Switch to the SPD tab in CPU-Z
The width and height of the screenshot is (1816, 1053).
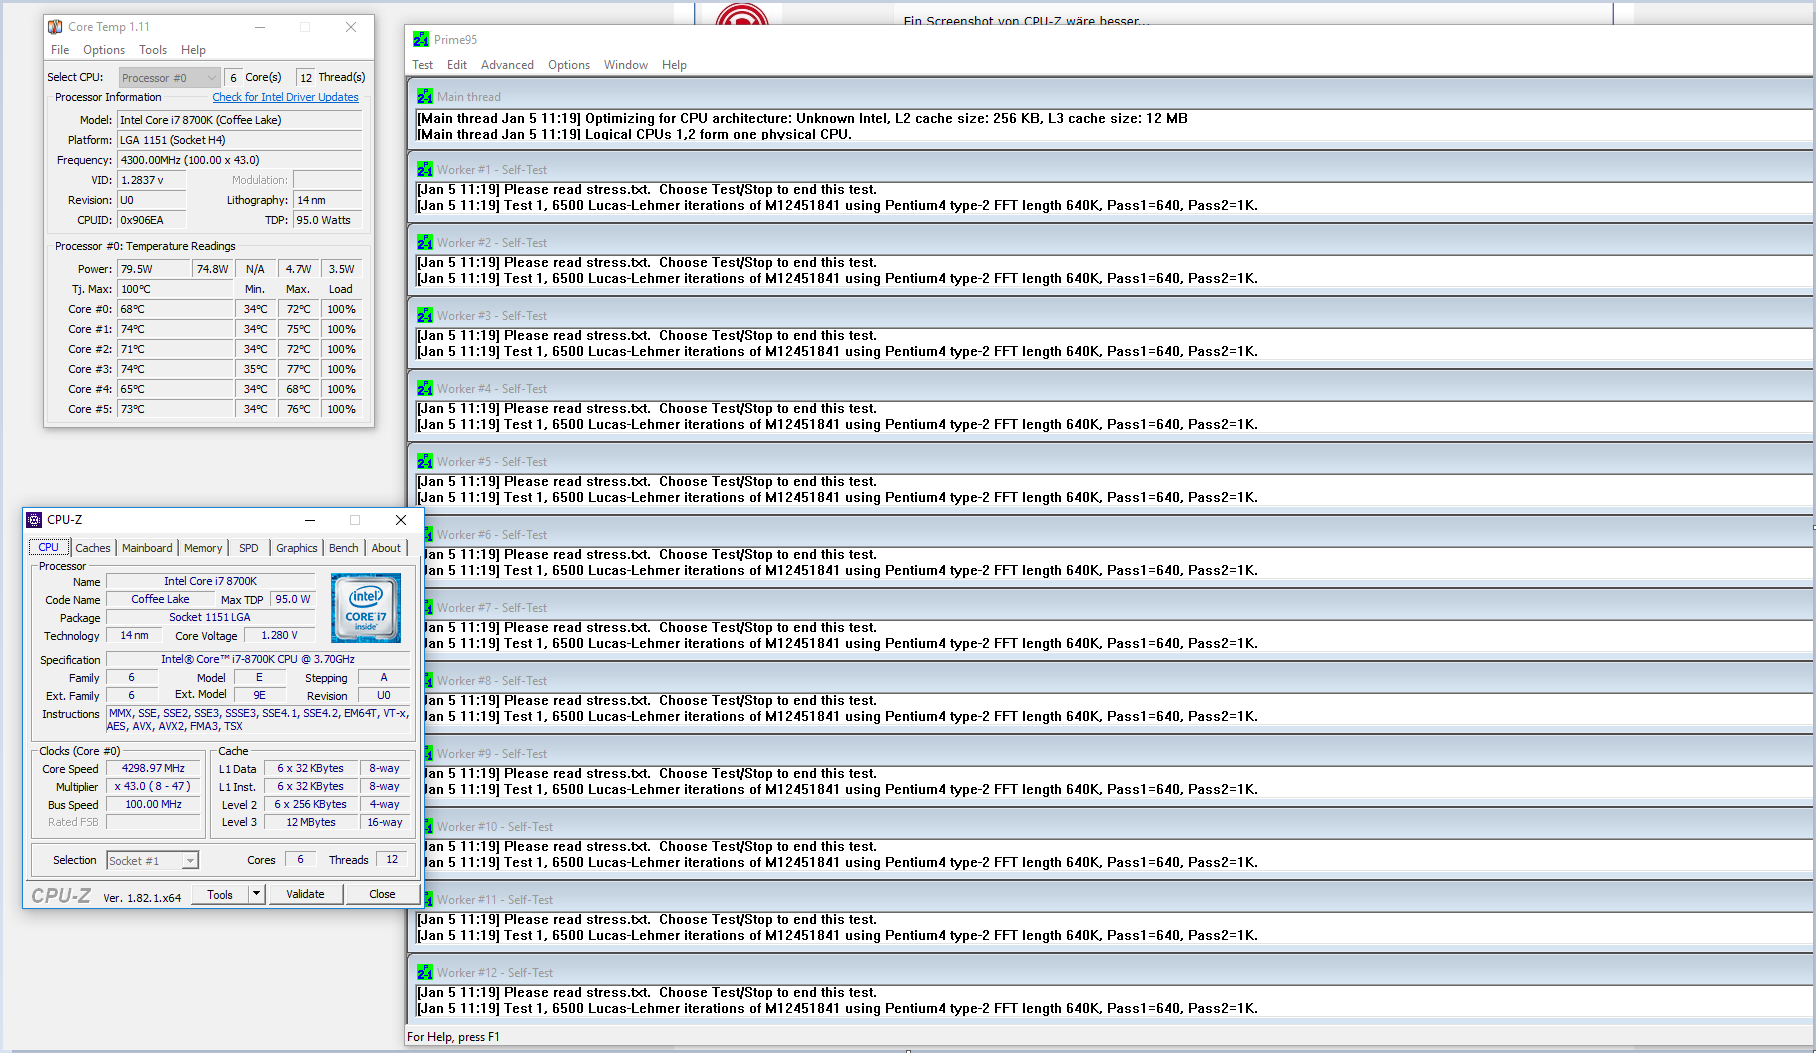point(249,548)
